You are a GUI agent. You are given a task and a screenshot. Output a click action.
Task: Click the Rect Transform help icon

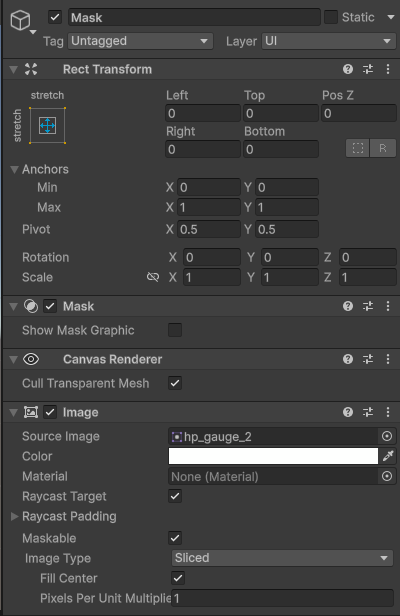point(348,70)
